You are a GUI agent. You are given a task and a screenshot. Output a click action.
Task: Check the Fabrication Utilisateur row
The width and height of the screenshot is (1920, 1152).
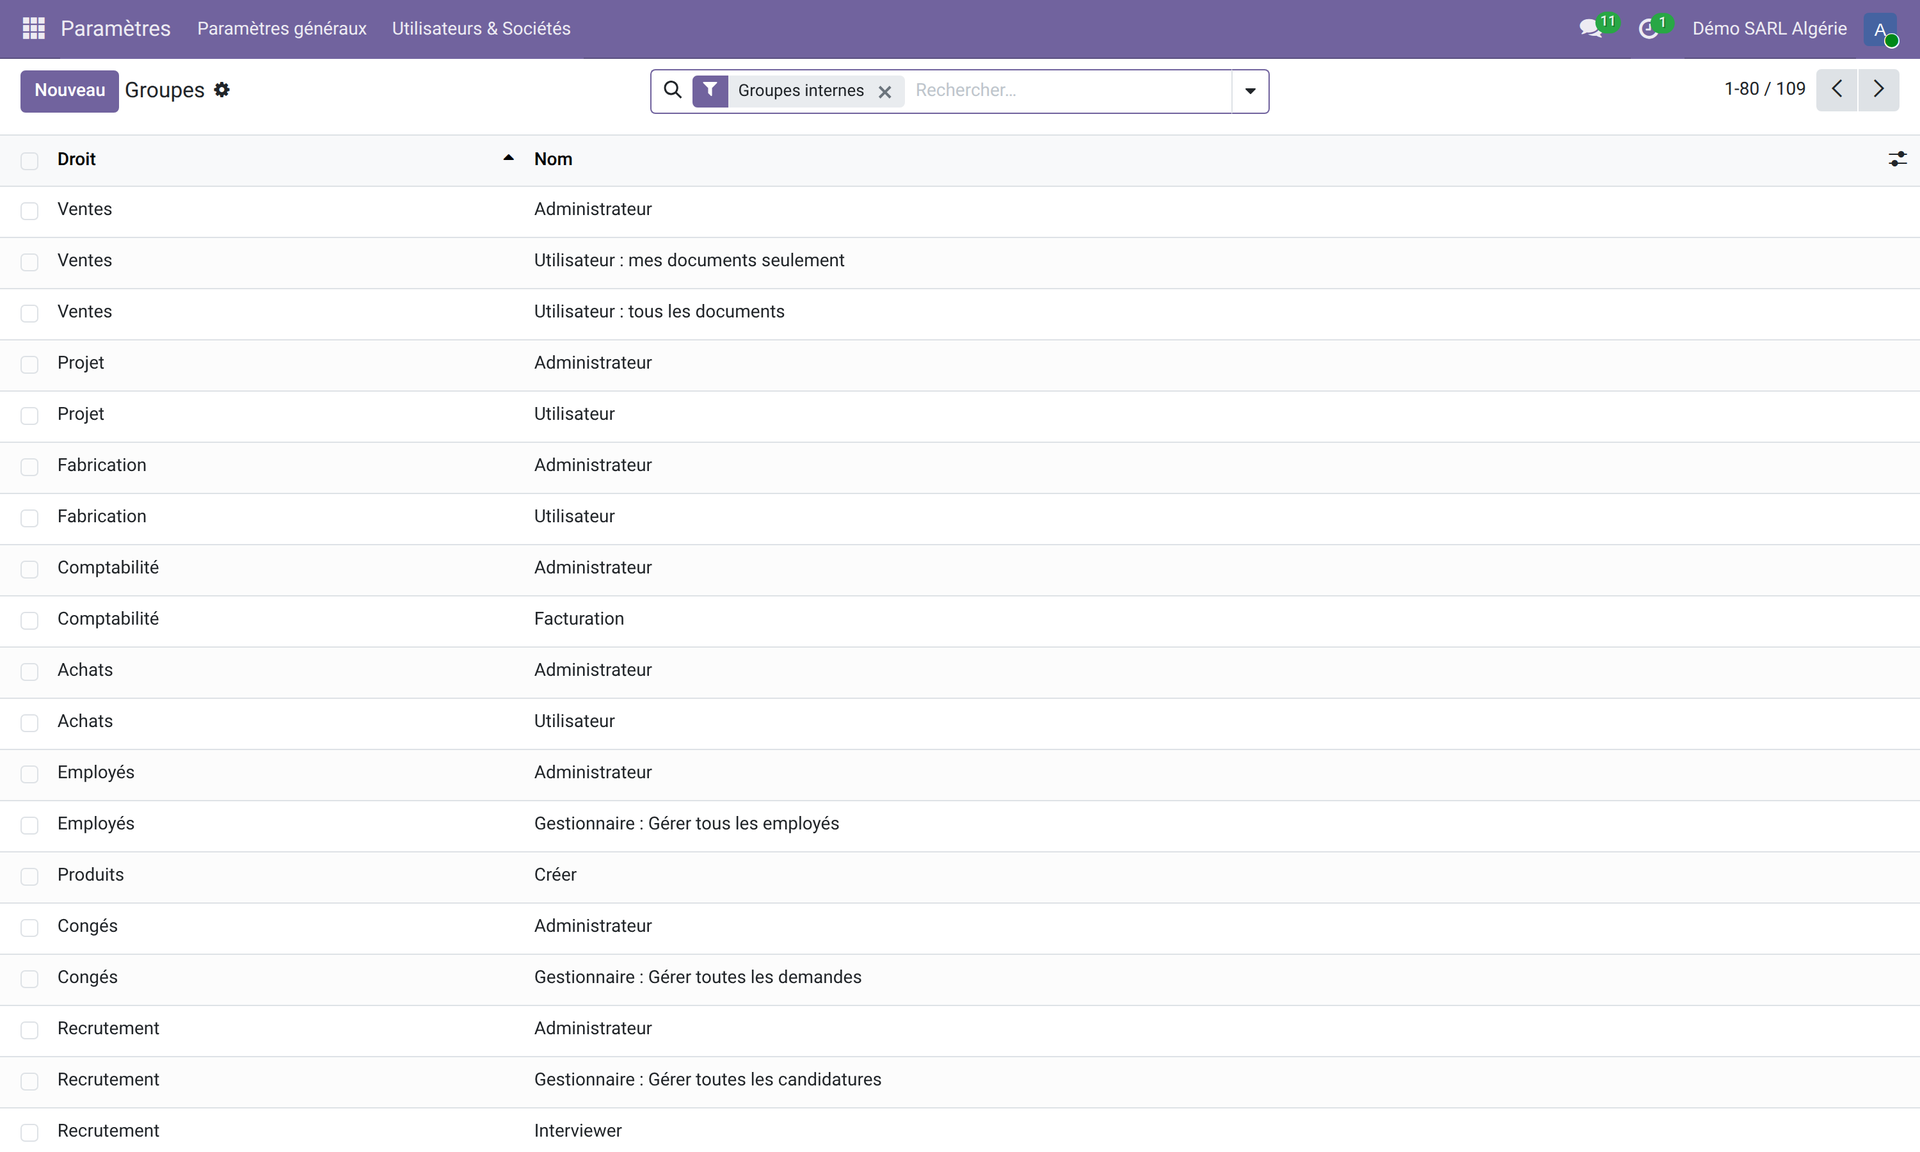coord(30,518)
